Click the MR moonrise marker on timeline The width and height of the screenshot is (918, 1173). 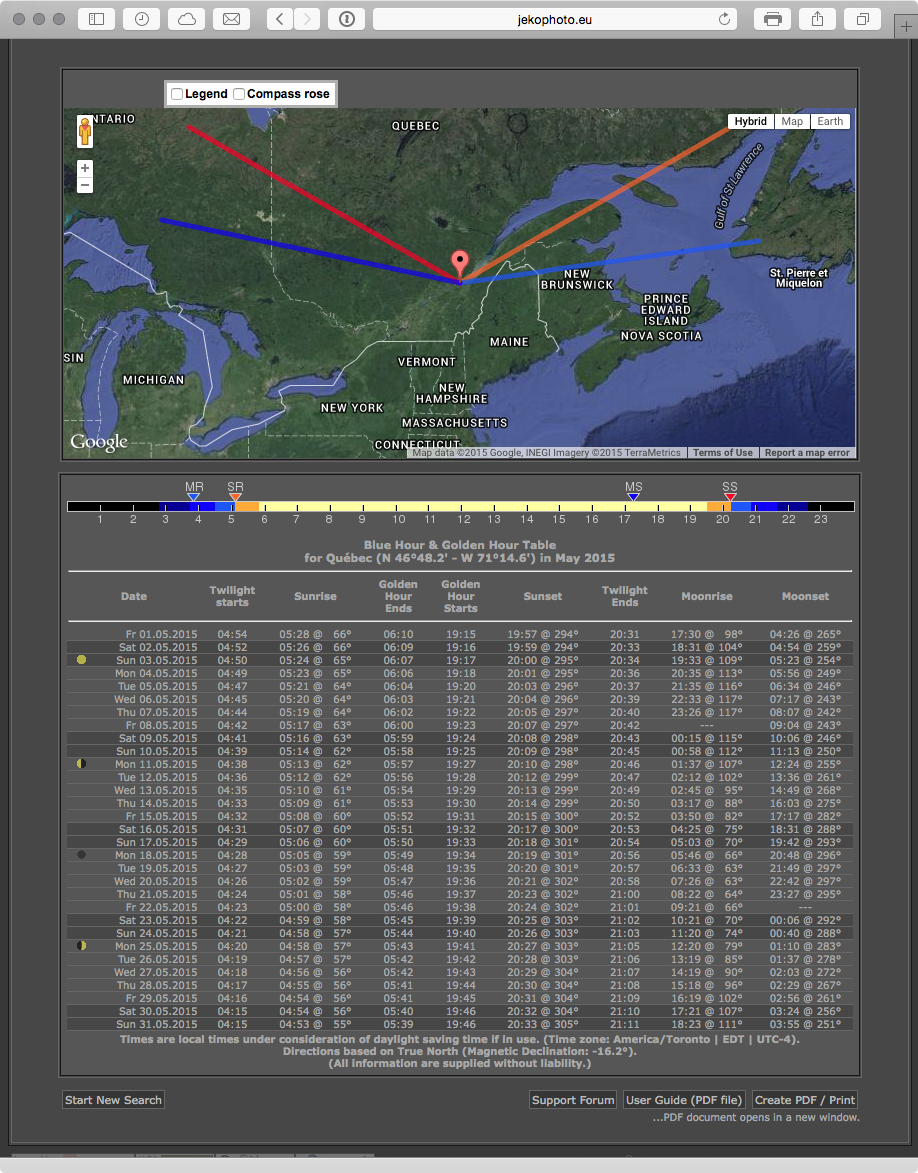194,496
